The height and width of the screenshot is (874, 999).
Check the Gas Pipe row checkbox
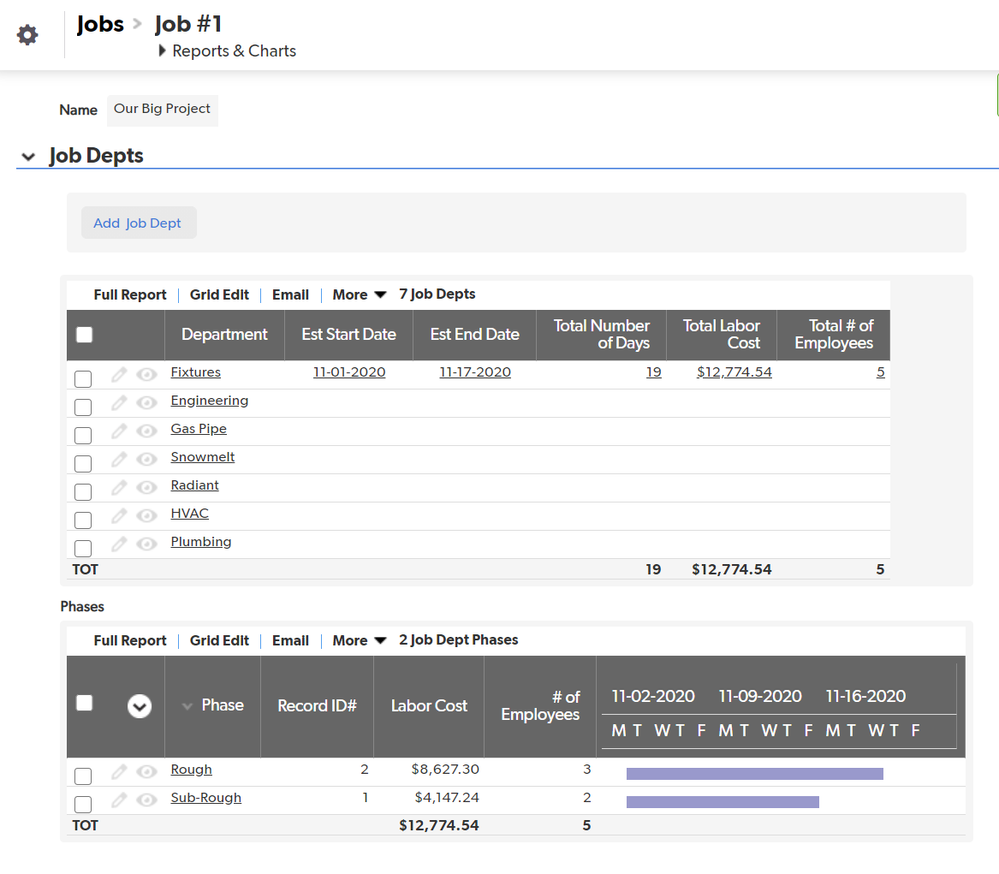pyautogui.click(x=83, y=436)
